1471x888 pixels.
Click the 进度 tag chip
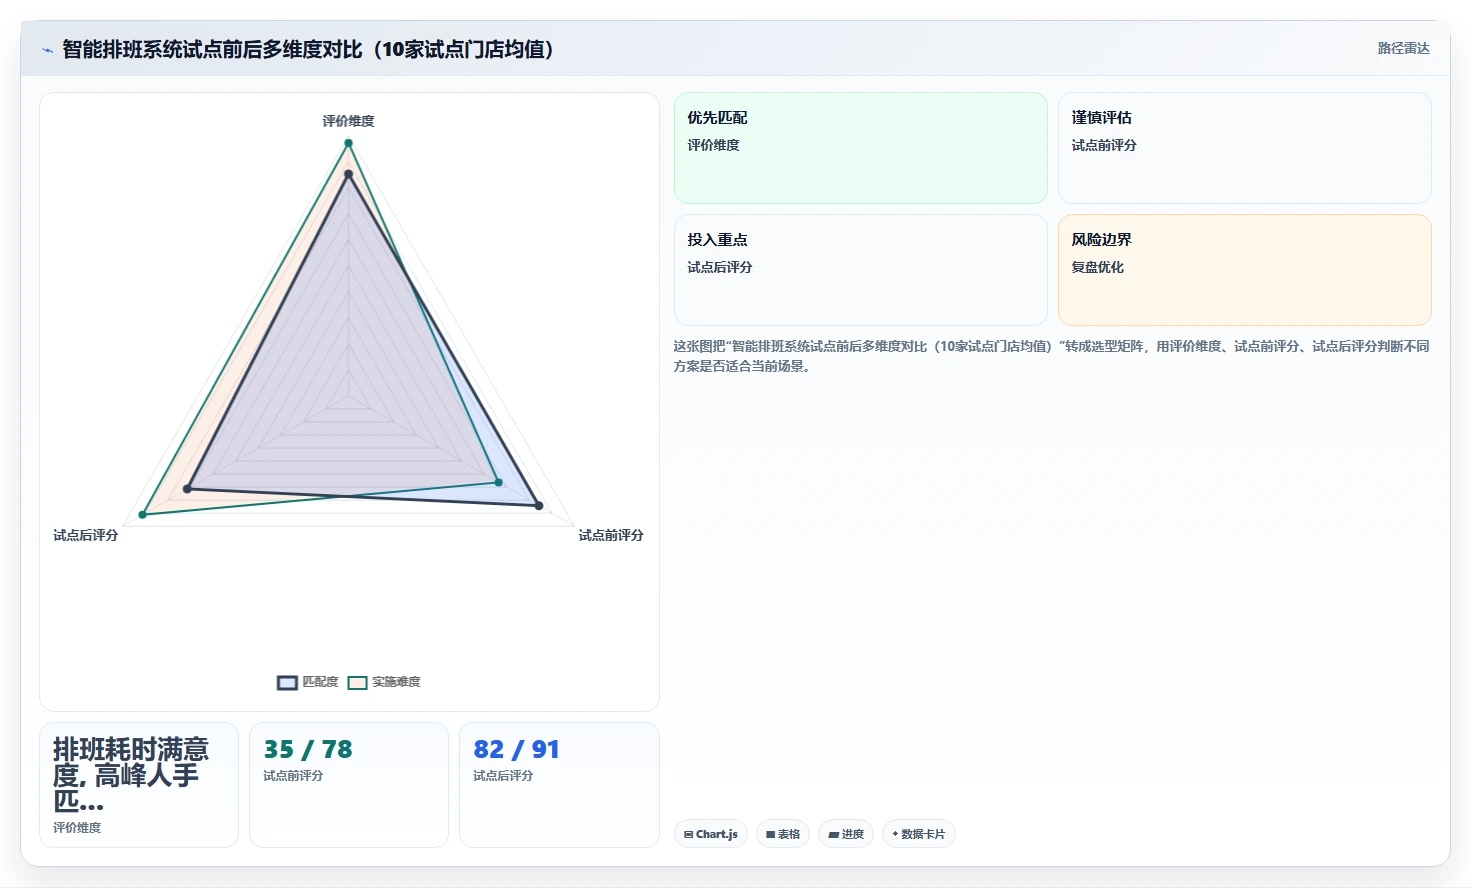(x=846, y=834)
